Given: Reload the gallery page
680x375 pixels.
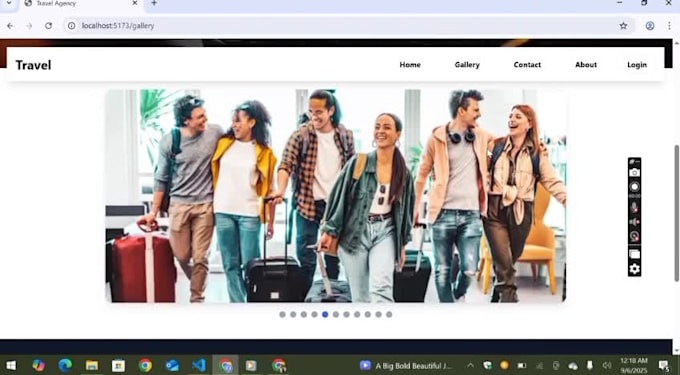Looking at the screenshot, I should [49, 26].
